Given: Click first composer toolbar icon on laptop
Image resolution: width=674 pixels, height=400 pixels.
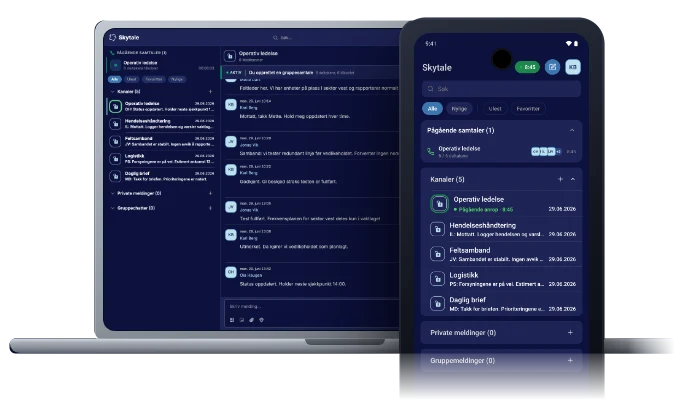Looking at the screenshot, I should (x=232, y=320).
